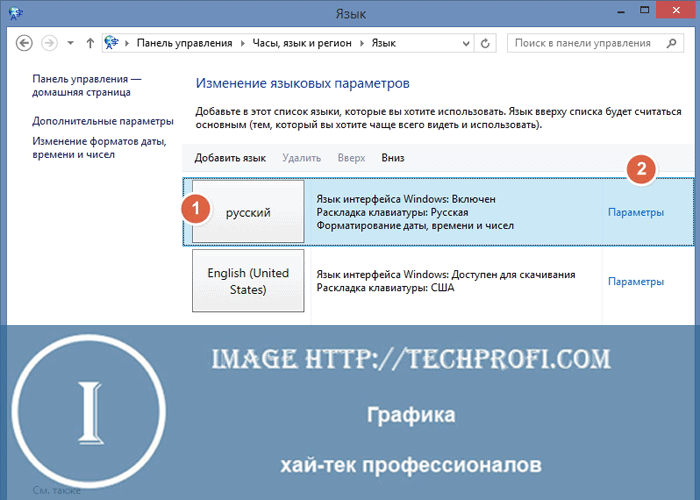Click 'Язык интерфейса Windows: Доступен для скачивания'
The height and width of the screenshot is (500, 700).
[446, 275]
